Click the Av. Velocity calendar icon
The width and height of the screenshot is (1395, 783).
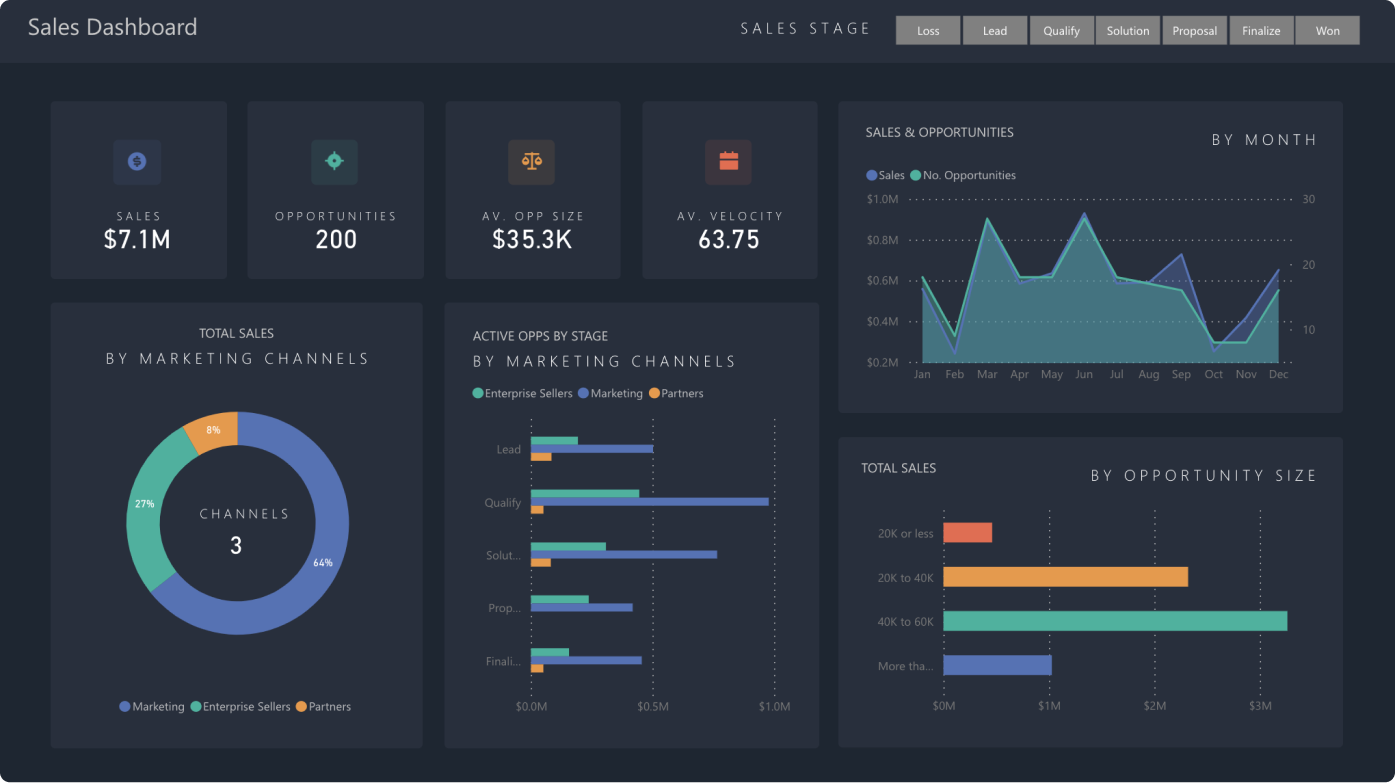728,162
